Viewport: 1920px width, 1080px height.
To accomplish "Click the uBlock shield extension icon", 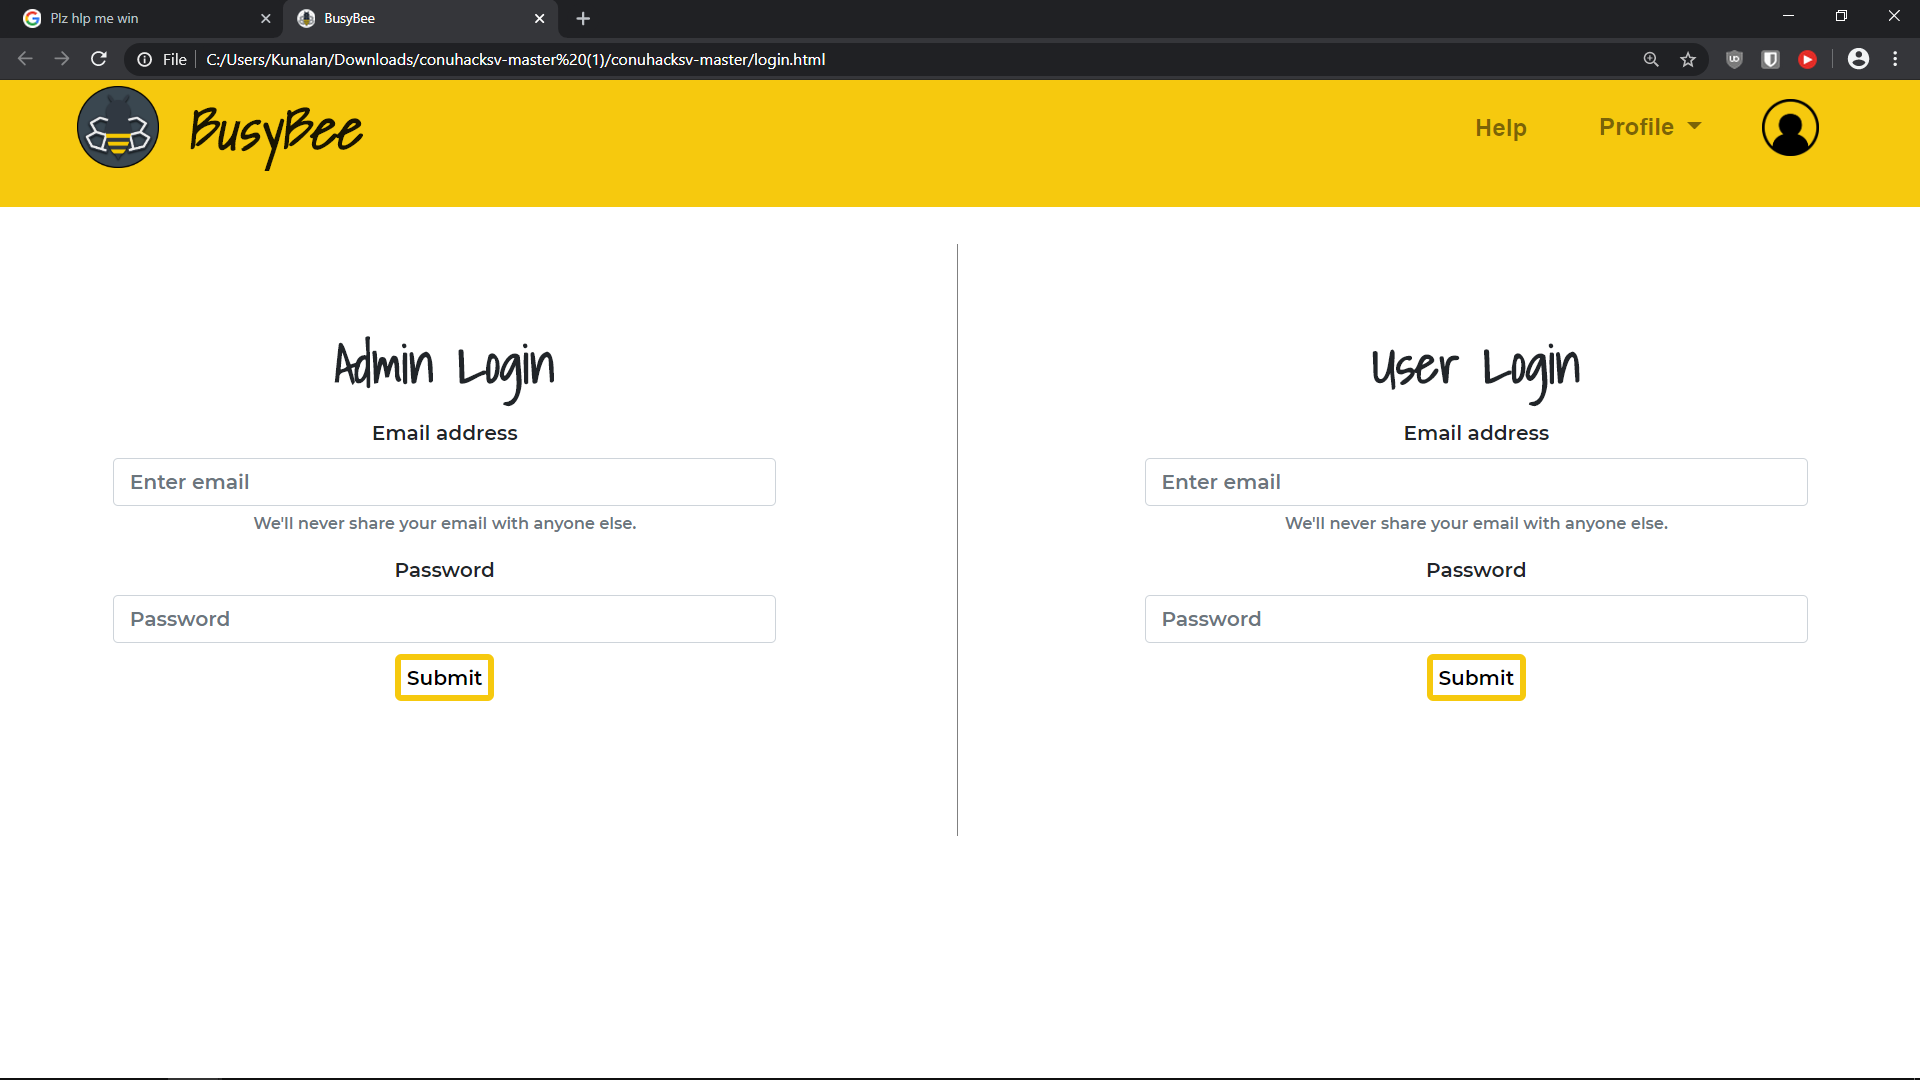I will [x=1734, y=60].
